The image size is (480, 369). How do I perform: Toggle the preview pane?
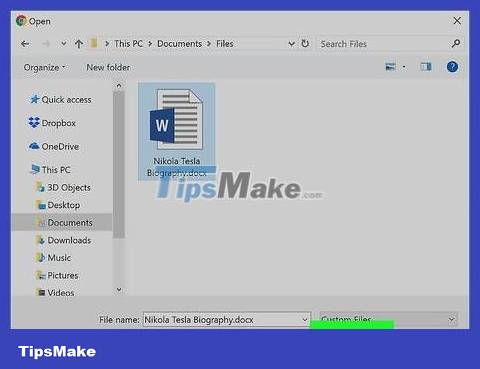426,67
